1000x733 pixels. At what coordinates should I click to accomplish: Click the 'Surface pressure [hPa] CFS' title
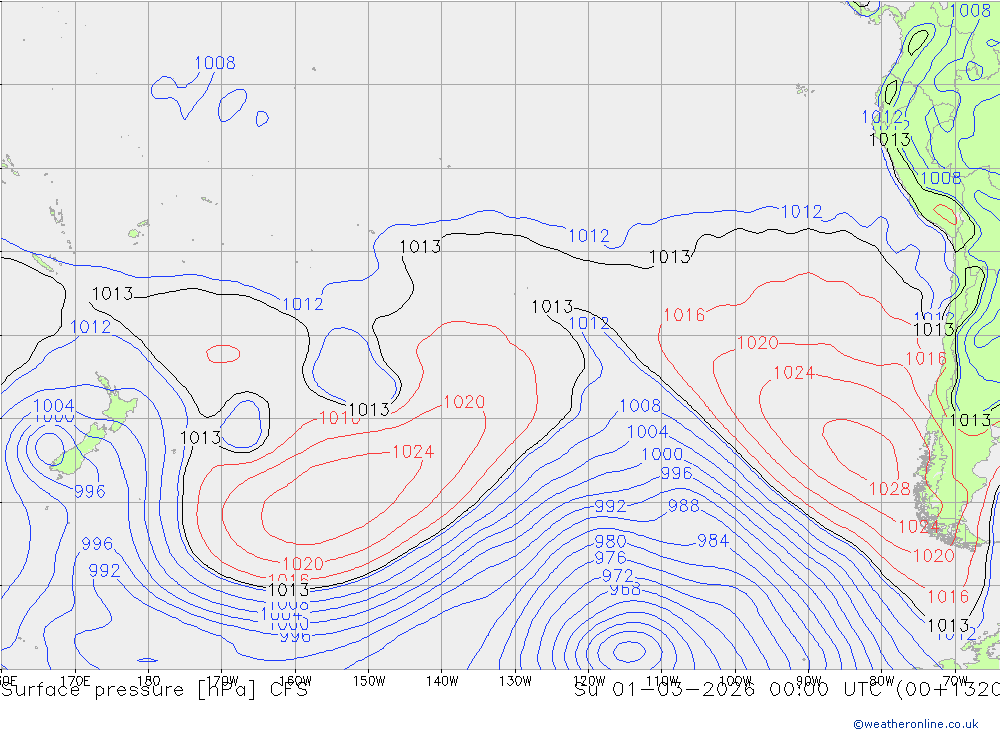pos(154,690)
